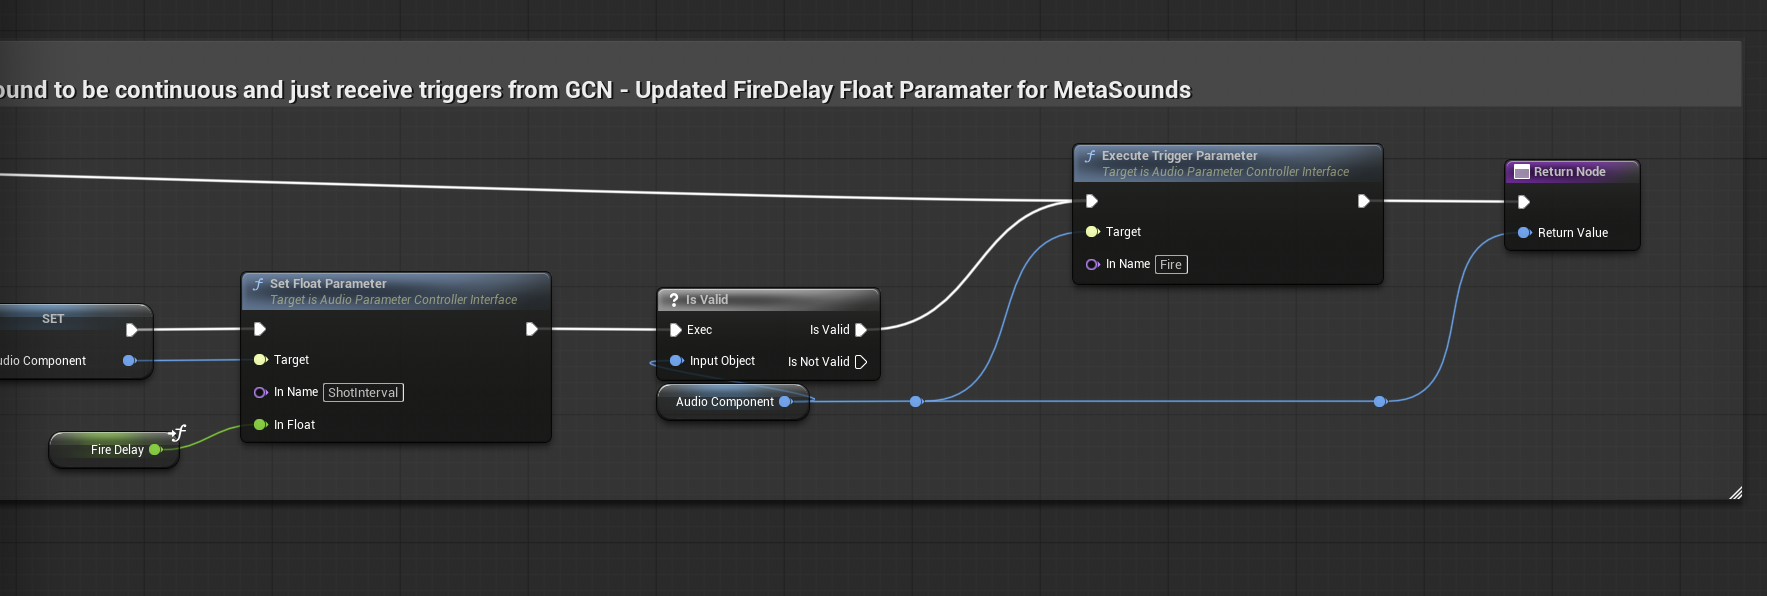Viewport: 1767px width, 596px height.
Task: Click the comment box title text
Action: click(x=596, y=90)
